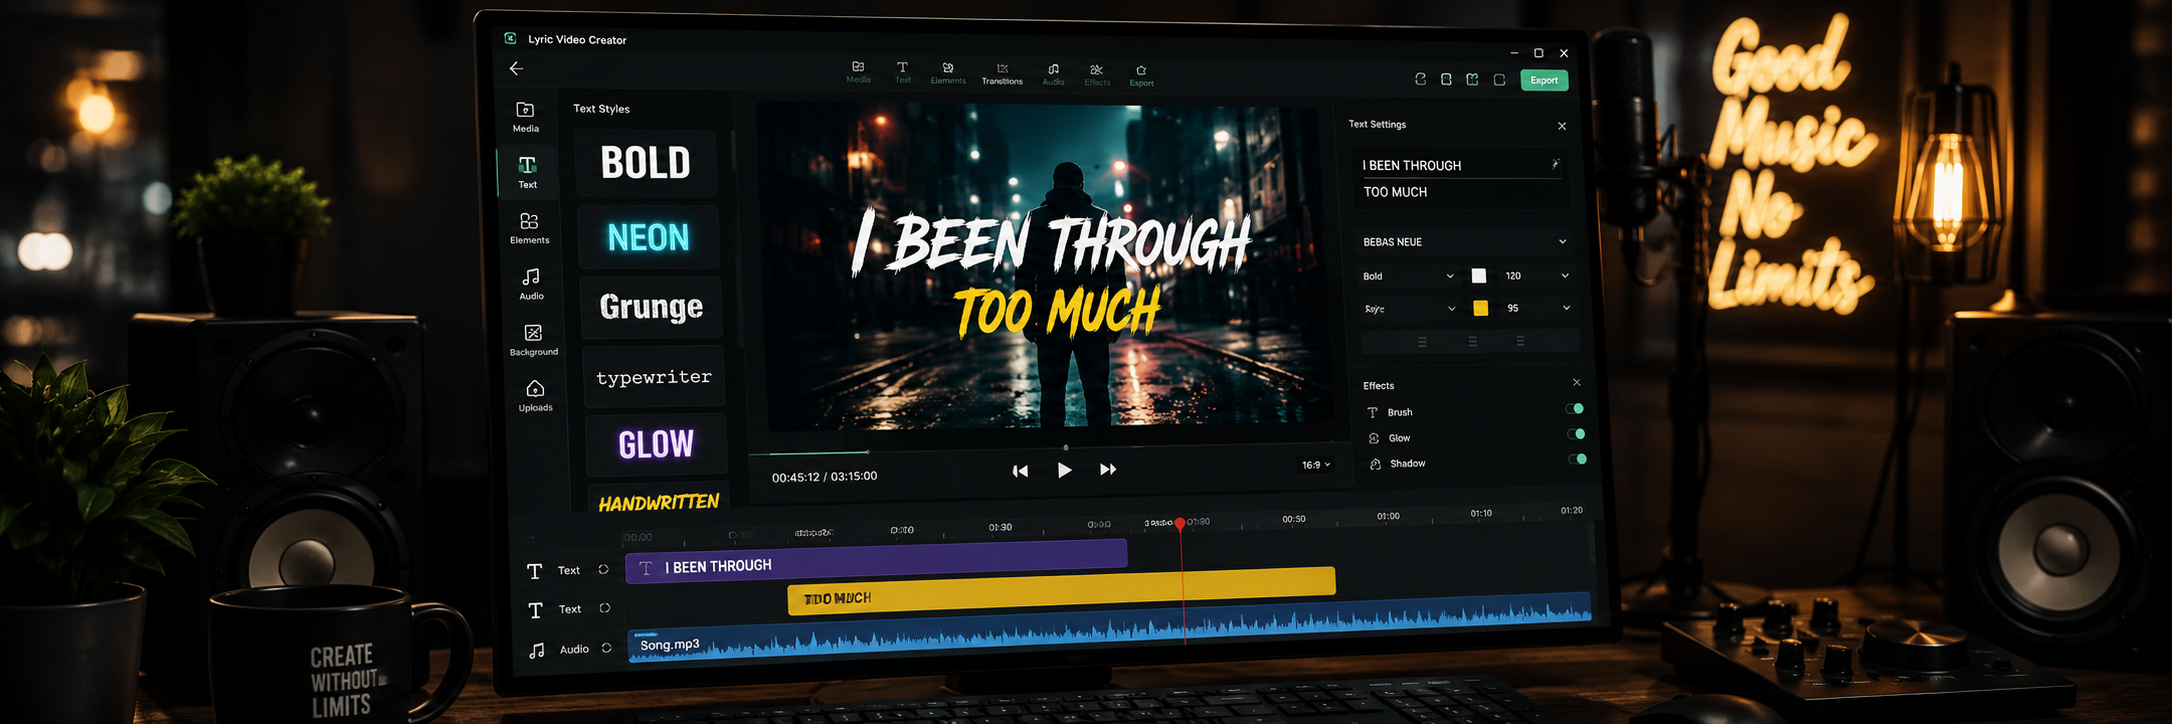Open the Media panel from the left sidebar
Screen dimensions: 2172x724
pyautogui.click(x=526, y=116)
